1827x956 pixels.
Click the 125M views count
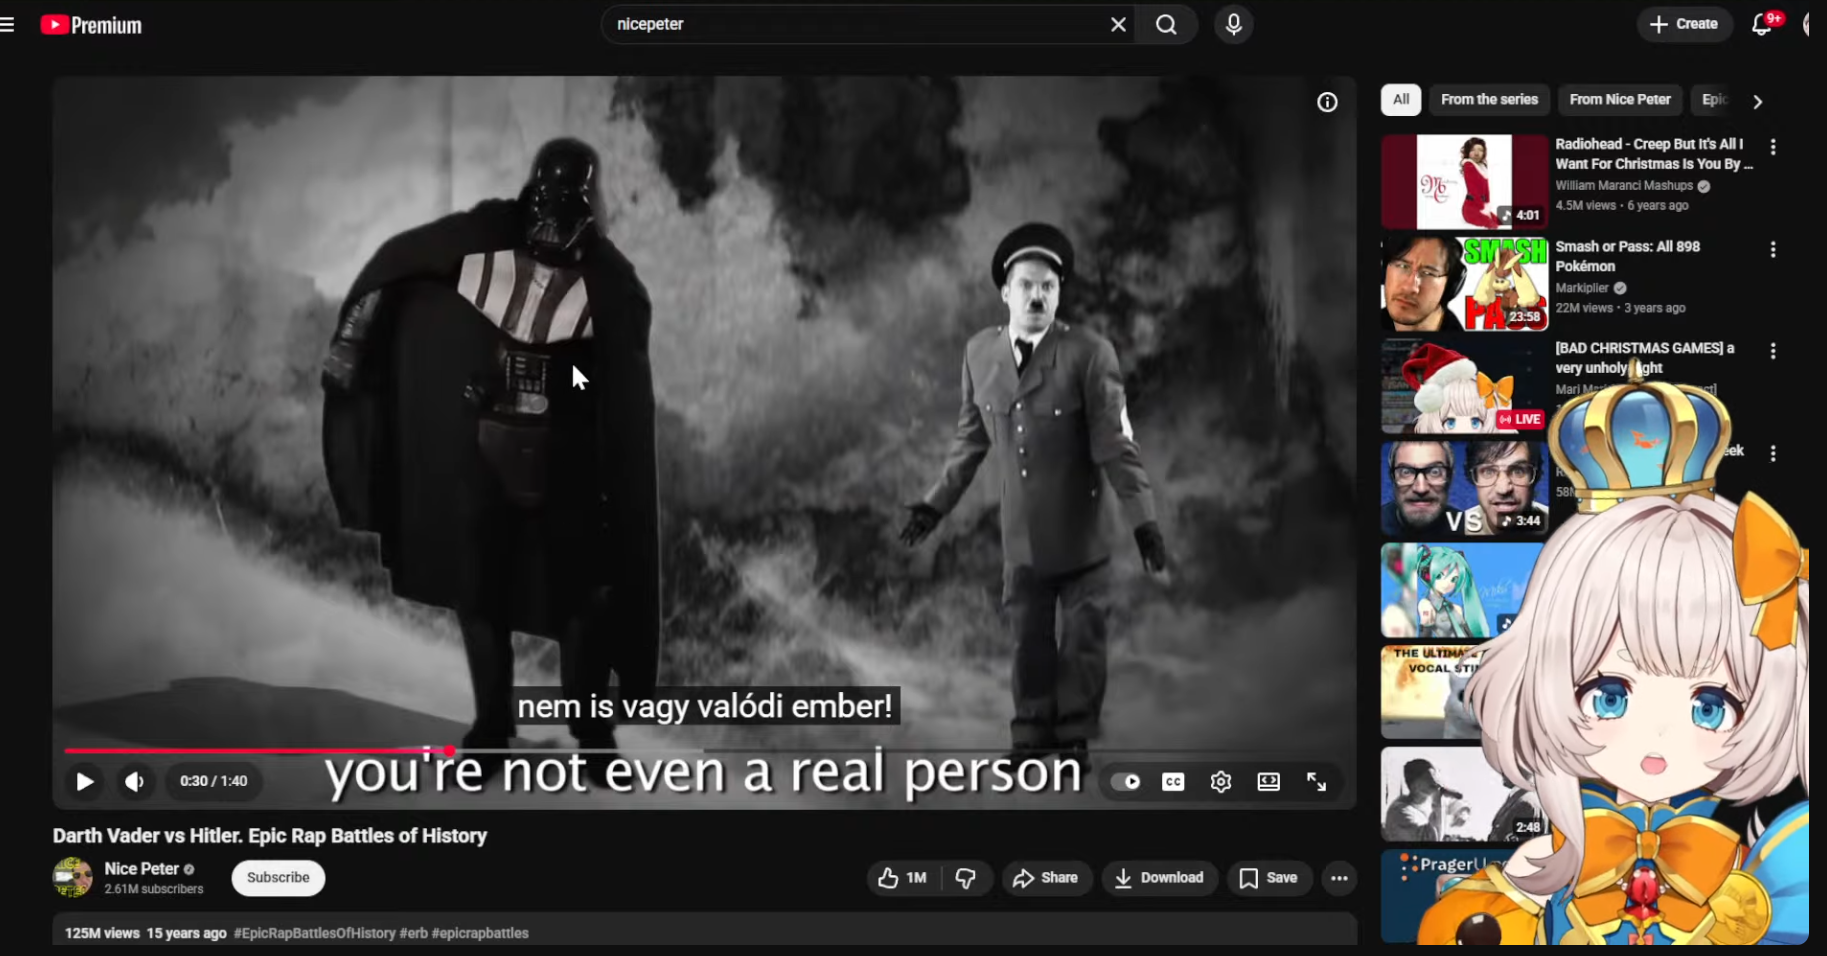tap(102, 933)
